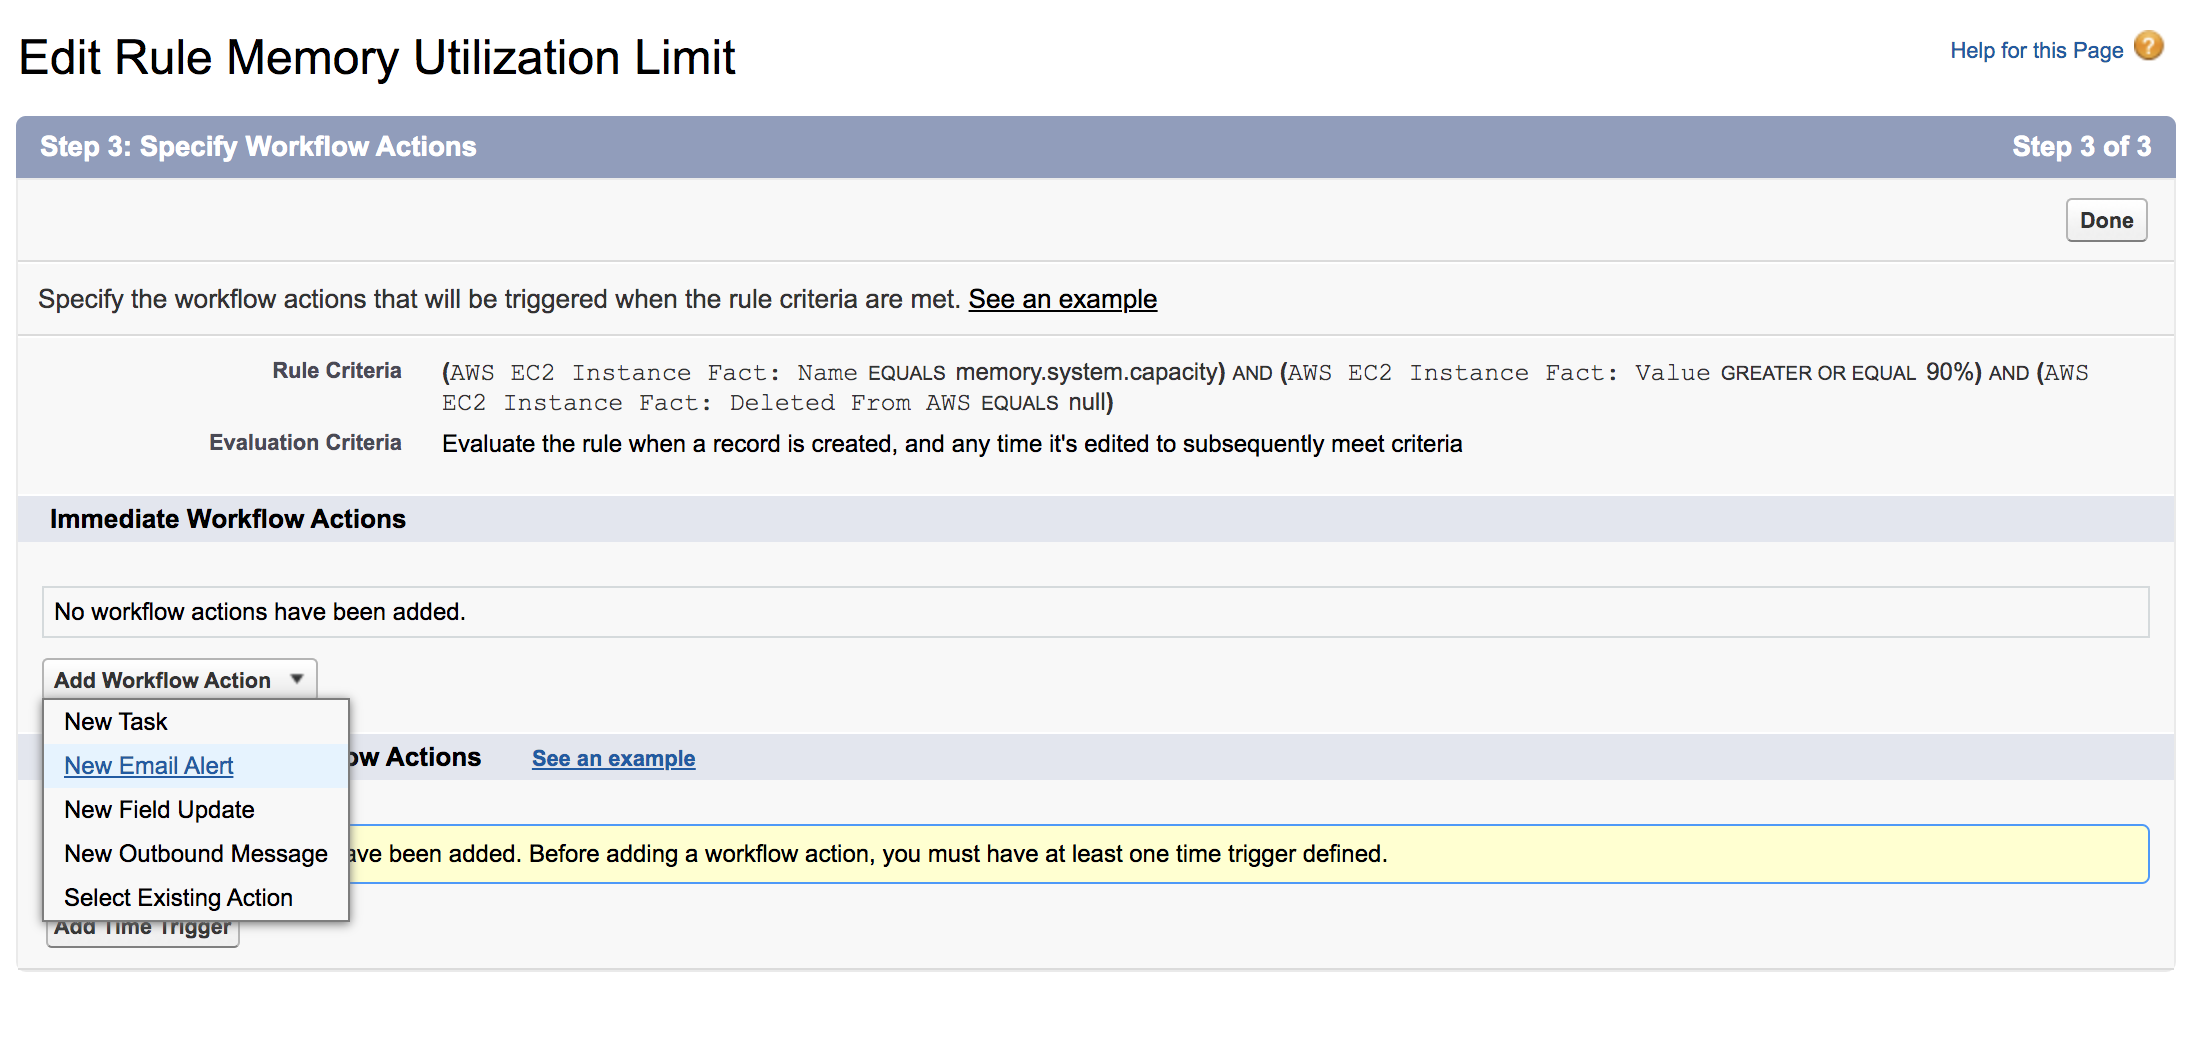Click the Evaluation Criteria description text
The image size is (2190, 1038).
(x=951, y=444)
